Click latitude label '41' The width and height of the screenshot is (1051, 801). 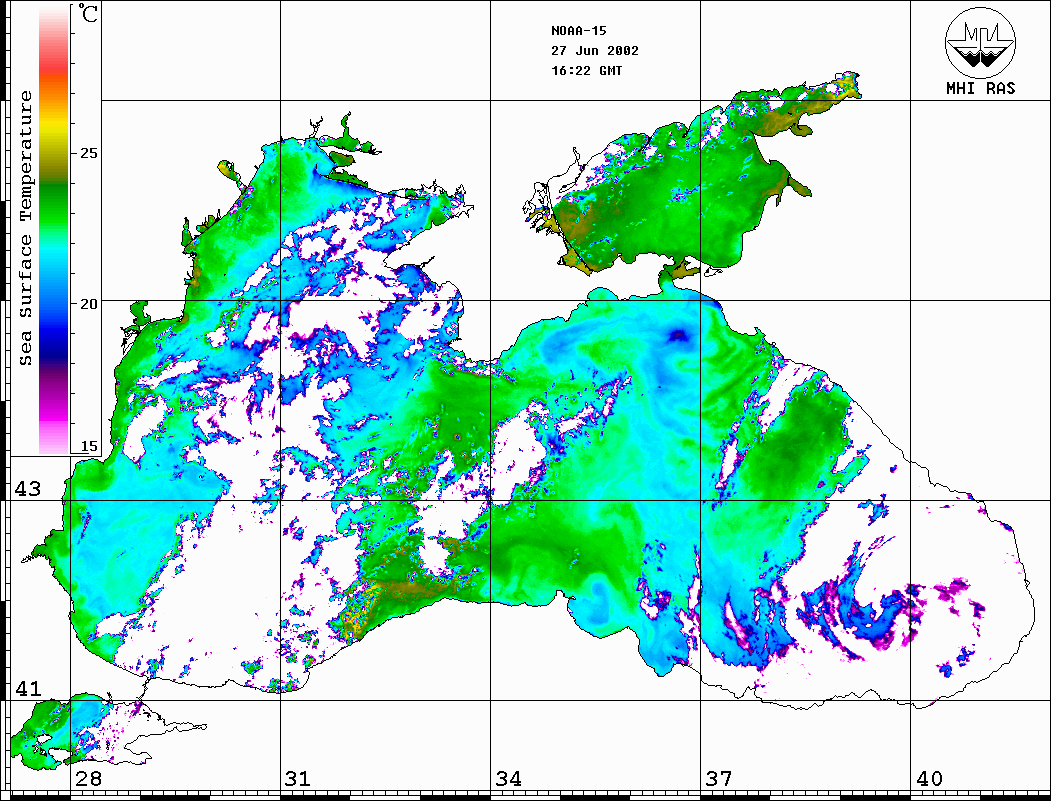pyautogui.click(x=28, y=689)
